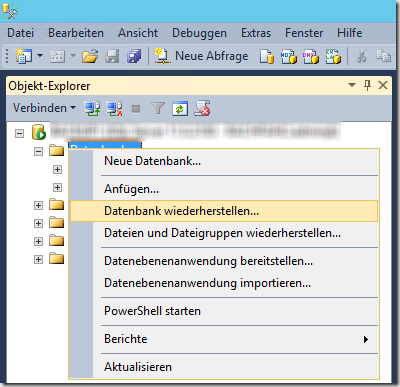Open the new project dropdown arrow
Image resolution: width=400 pixels, height=387 pixels.
40,56
